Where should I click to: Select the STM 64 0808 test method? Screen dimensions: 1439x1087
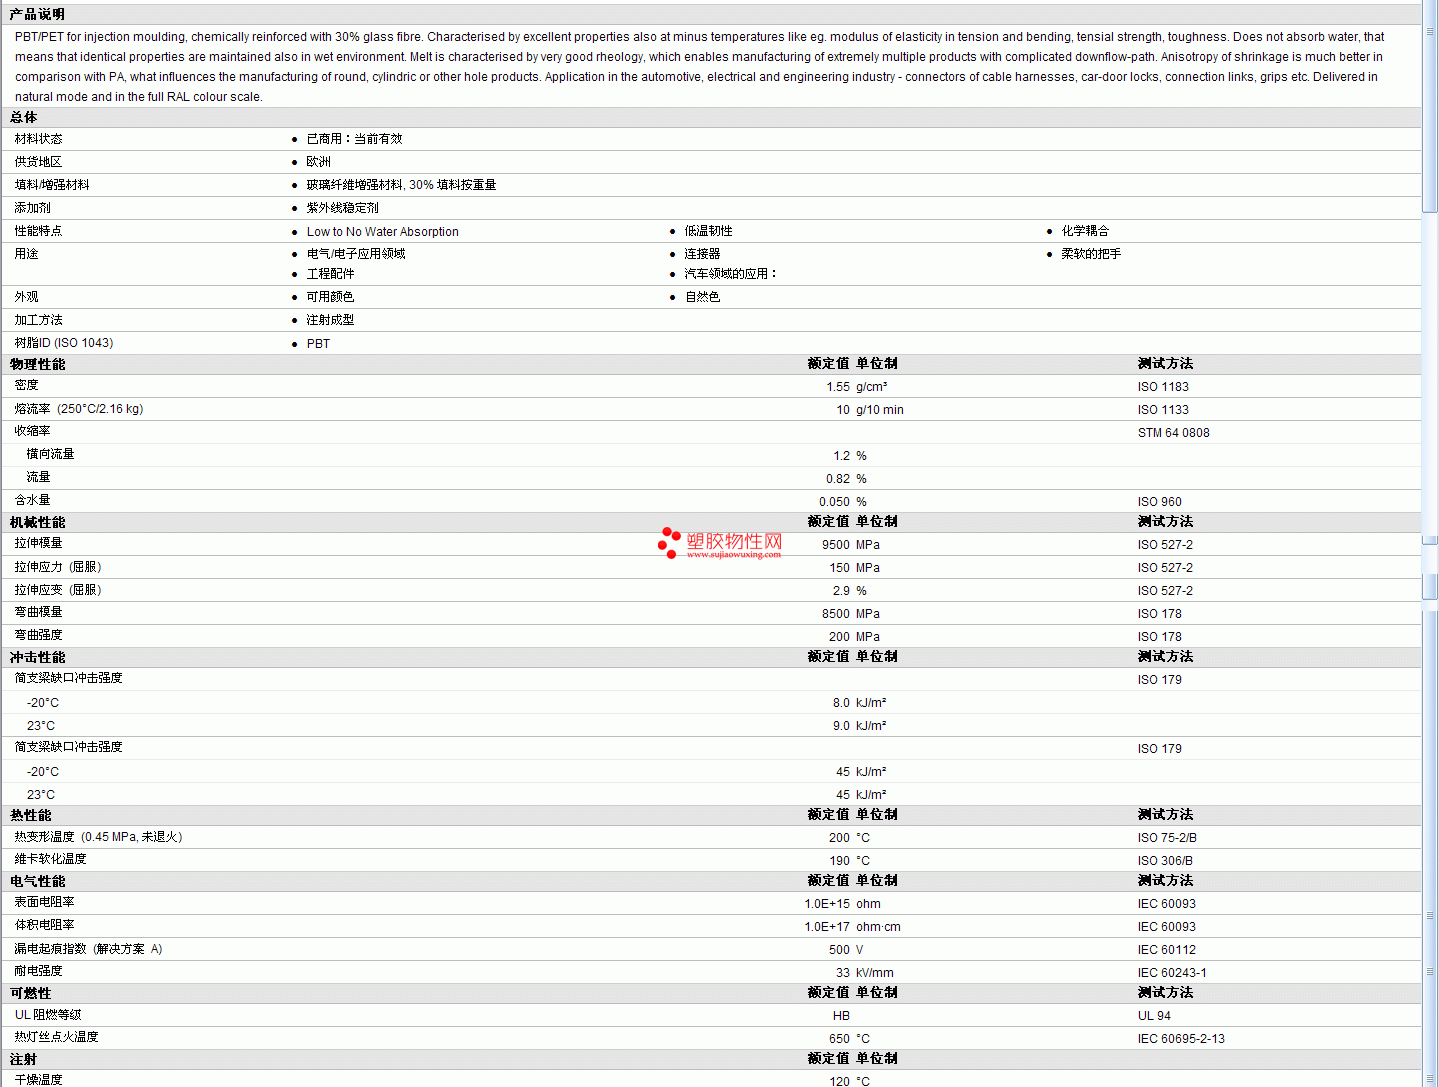pyautogui.click(x=1174, y=433)
